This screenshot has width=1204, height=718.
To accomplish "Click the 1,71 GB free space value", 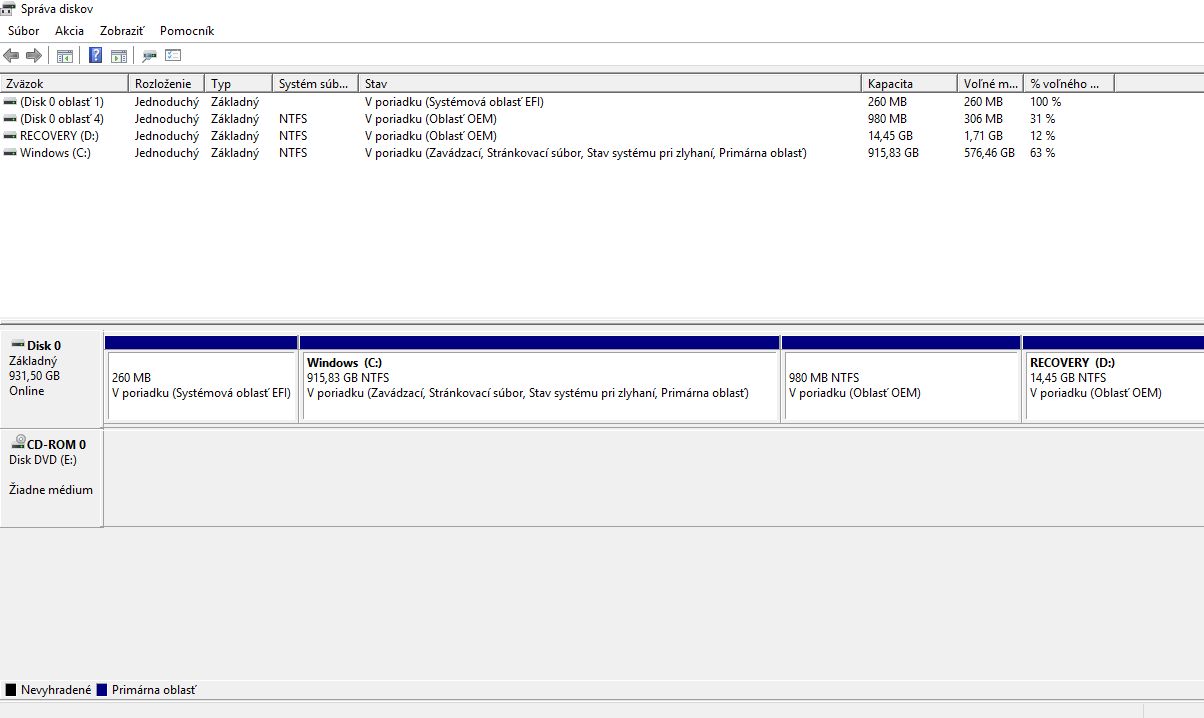I will (x=983, y=136).
